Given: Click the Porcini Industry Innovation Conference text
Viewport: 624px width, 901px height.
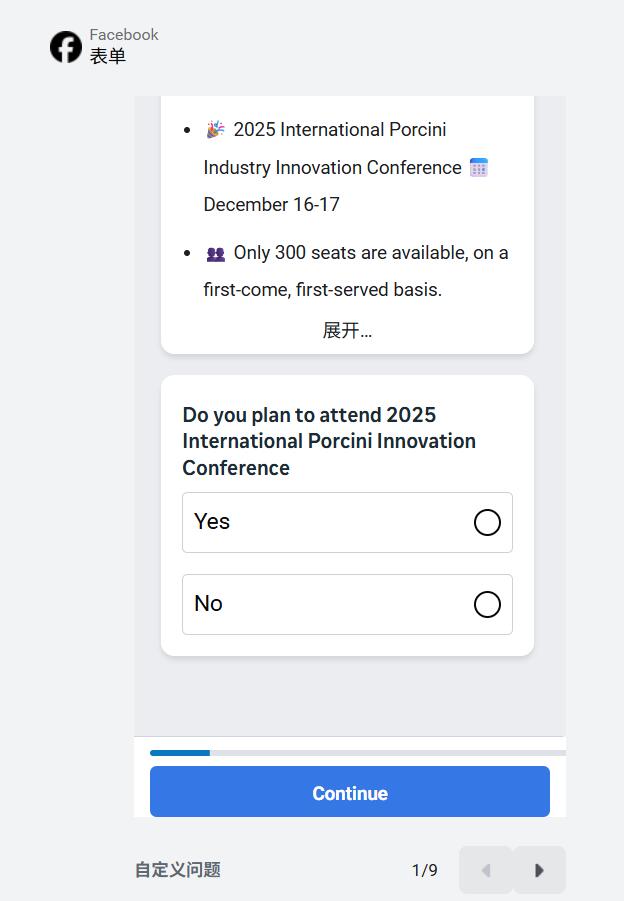Looking at the screenshot, I should [x=332, y=168].
